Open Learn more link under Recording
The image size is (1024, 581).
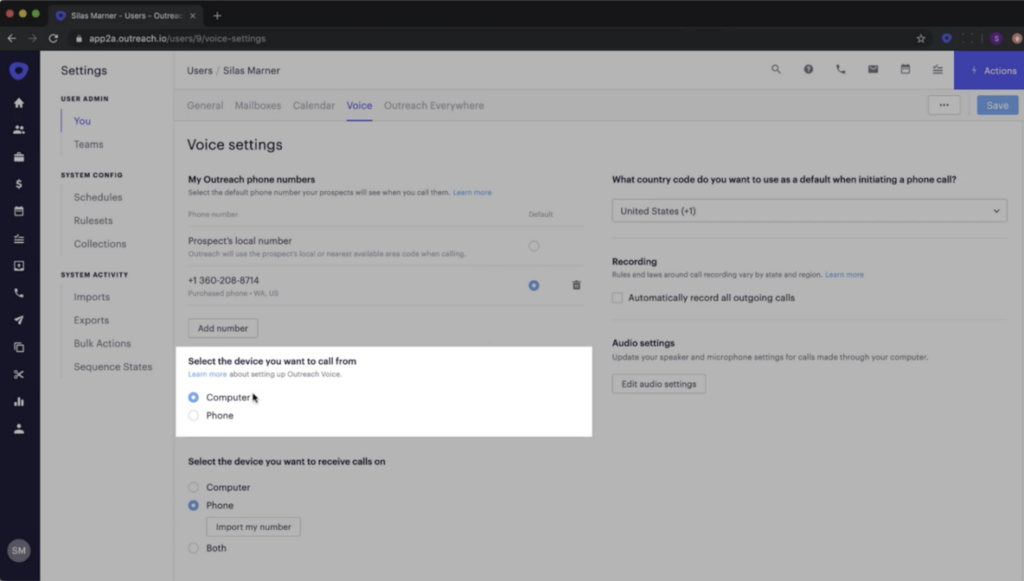coord(844,275)
